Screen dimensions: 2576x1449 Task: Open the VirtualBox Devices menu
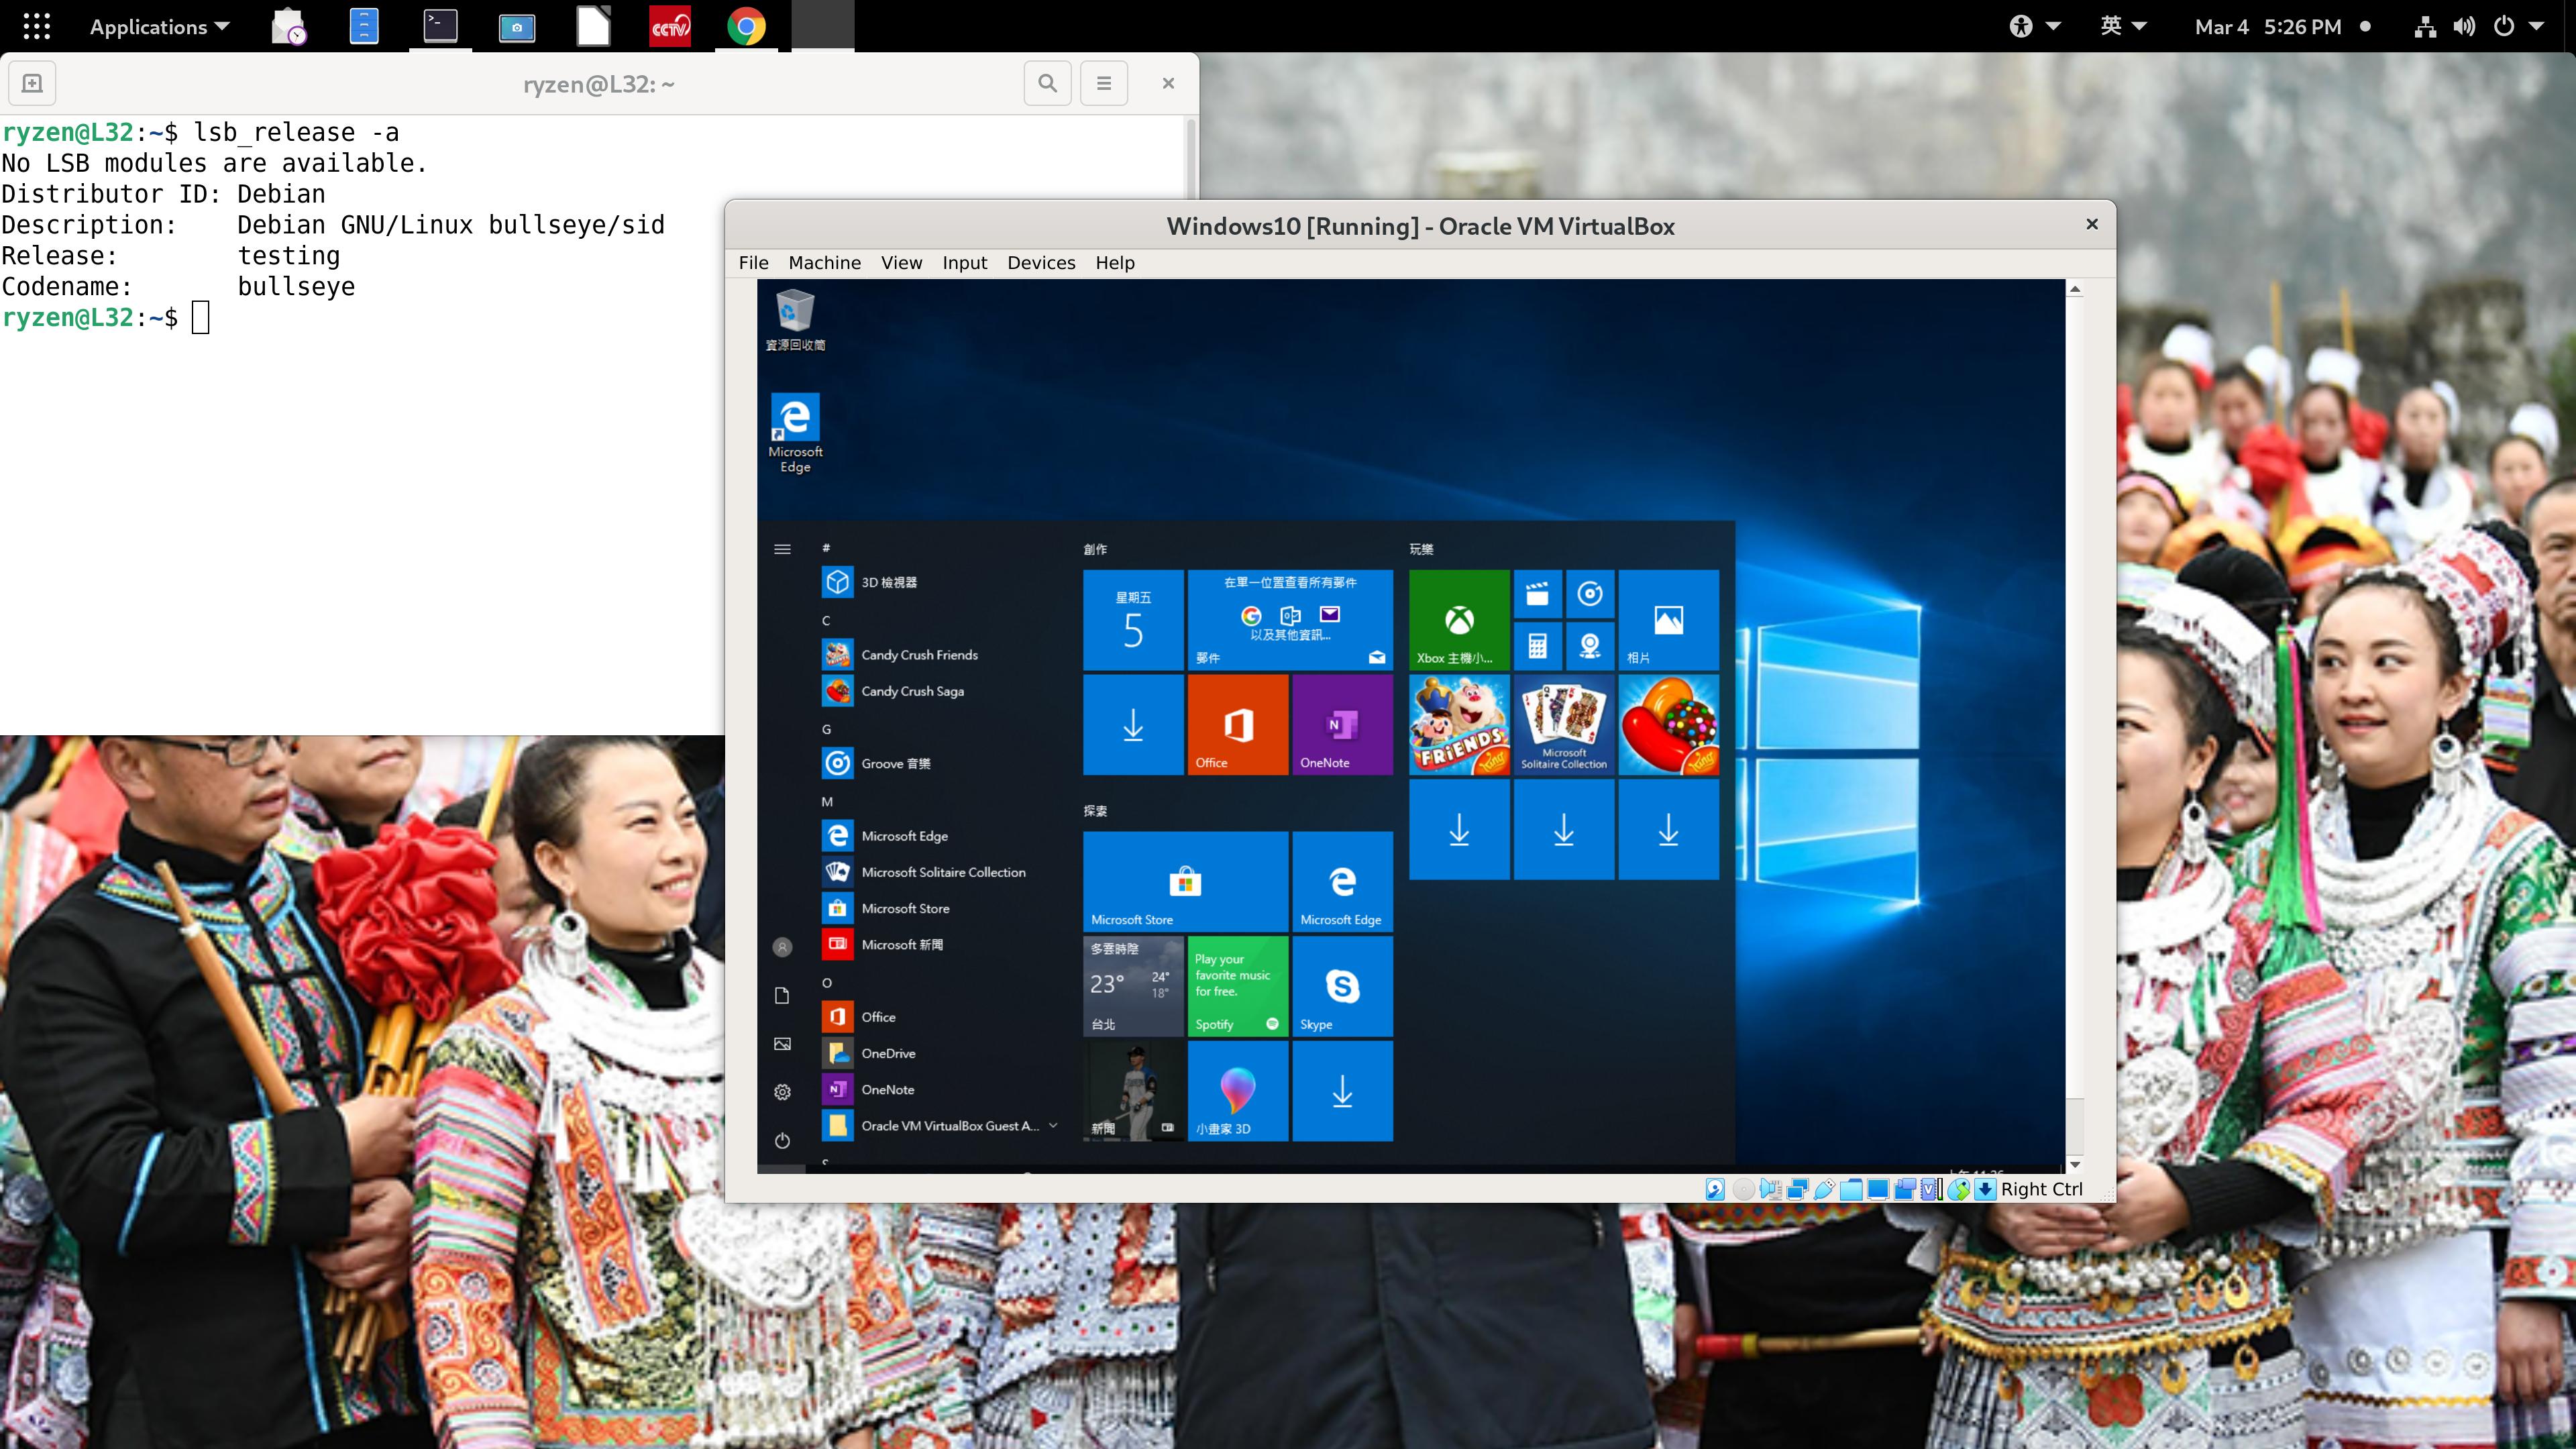pos(1041,263)
